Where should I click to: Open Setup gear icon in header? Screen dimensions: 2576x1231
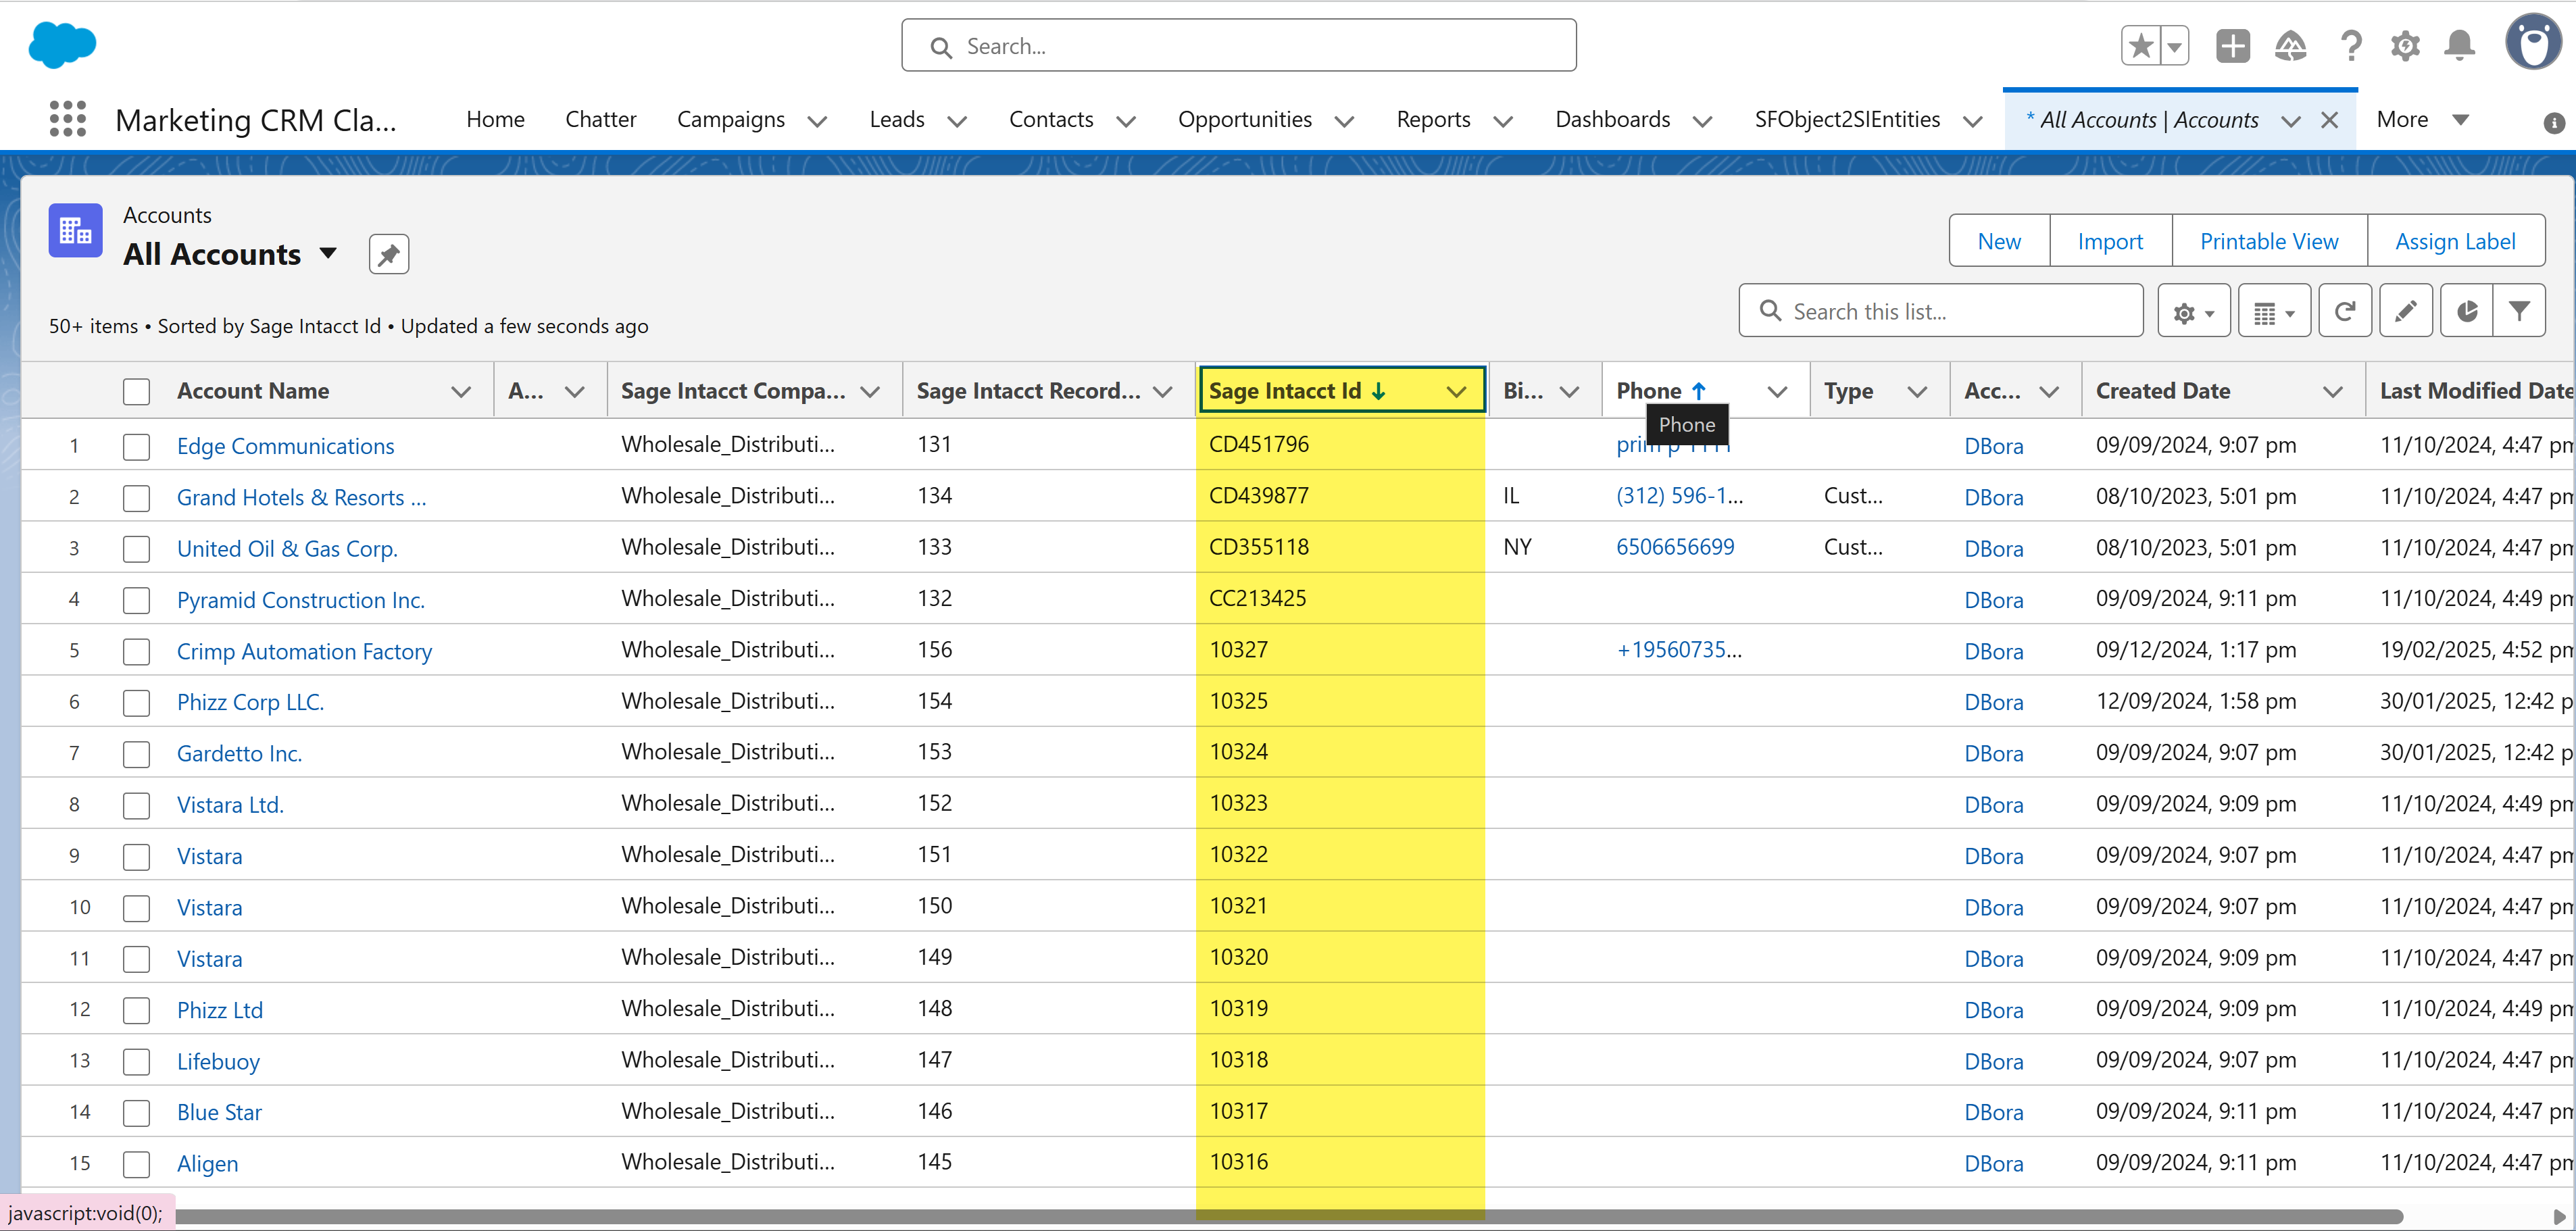(2405, 46)
